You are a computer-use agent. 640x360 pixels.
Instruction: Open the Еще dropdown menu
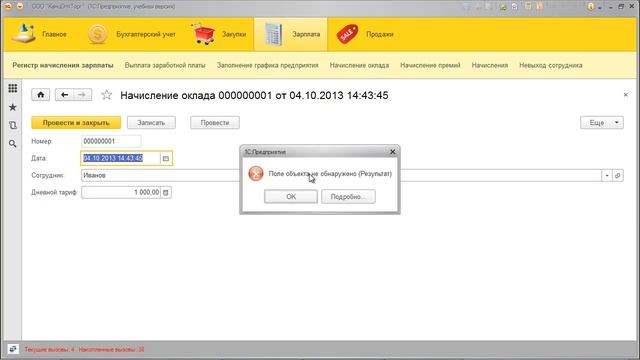click(602, 122)
